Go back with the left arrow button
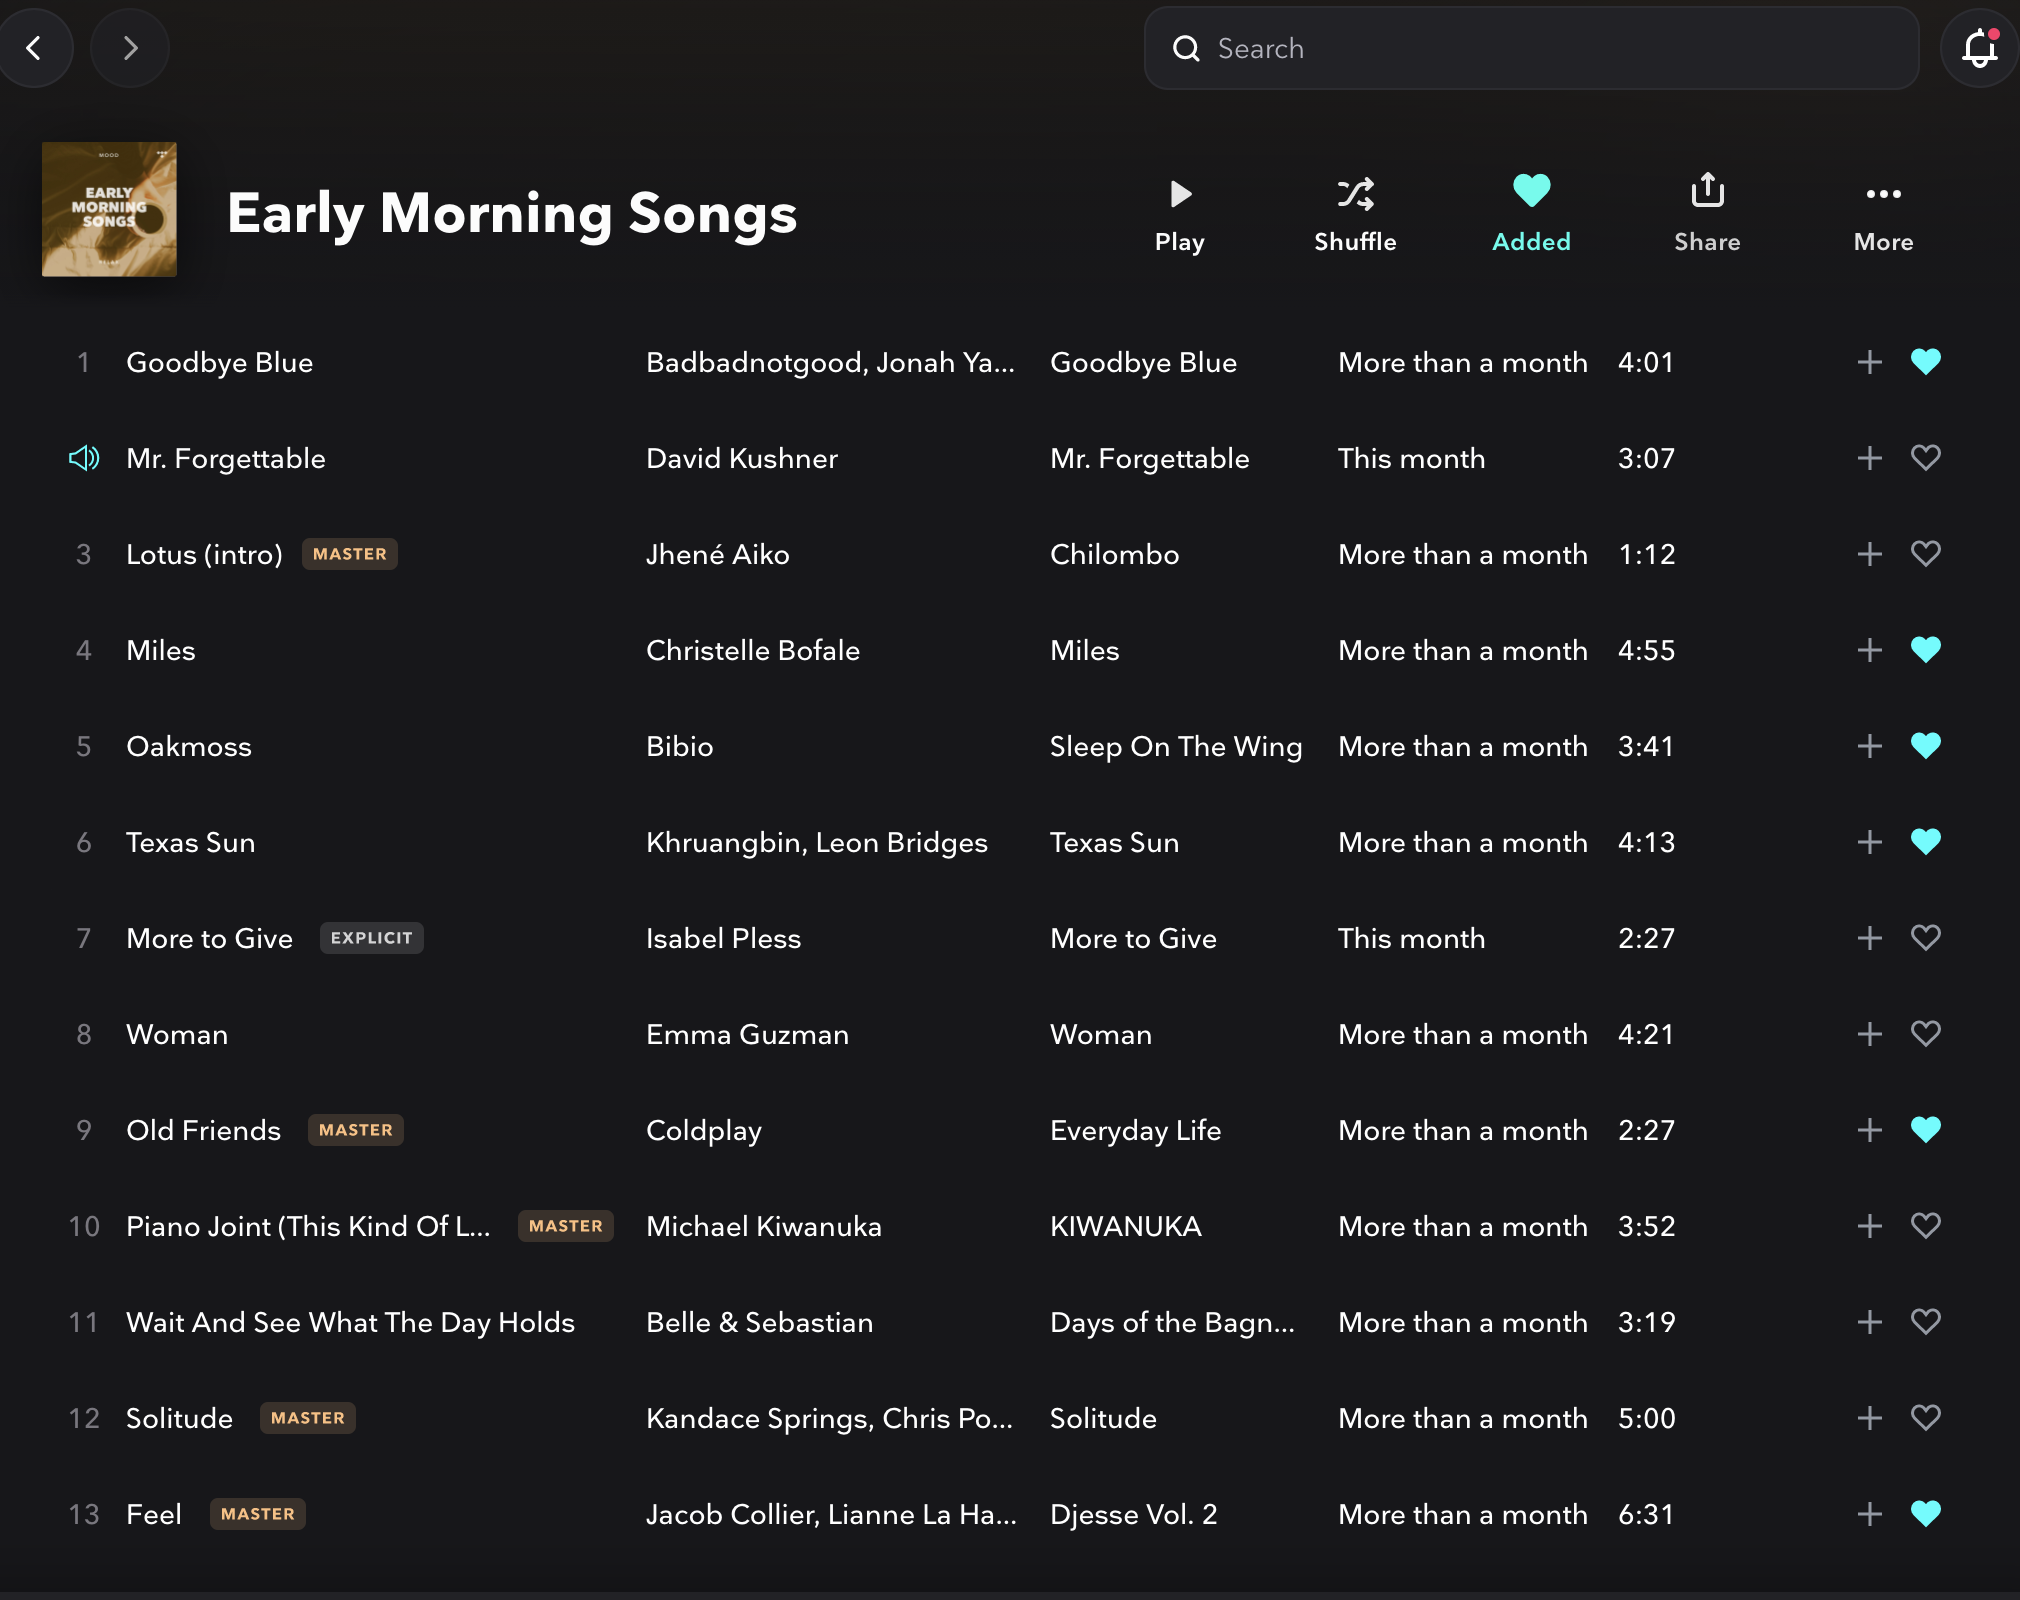2020x1600 pixels. click(x=34, y=48)
